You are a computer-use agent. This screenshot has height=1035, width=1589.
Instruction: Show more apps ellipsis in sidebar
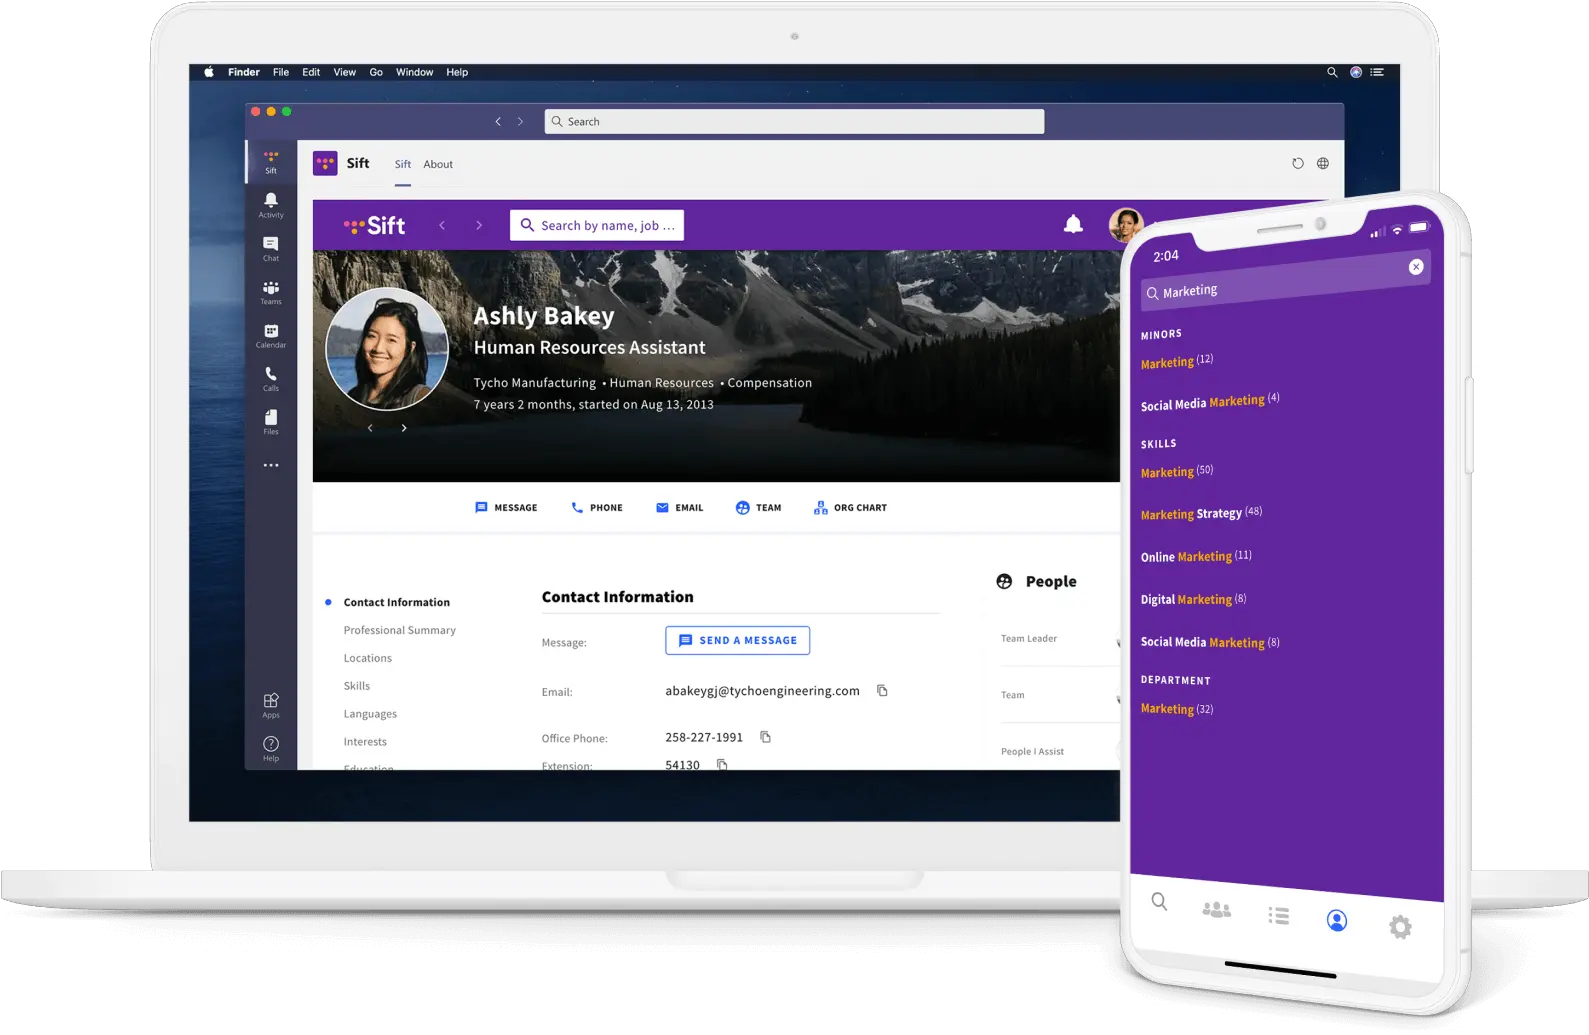click(271, 465)
